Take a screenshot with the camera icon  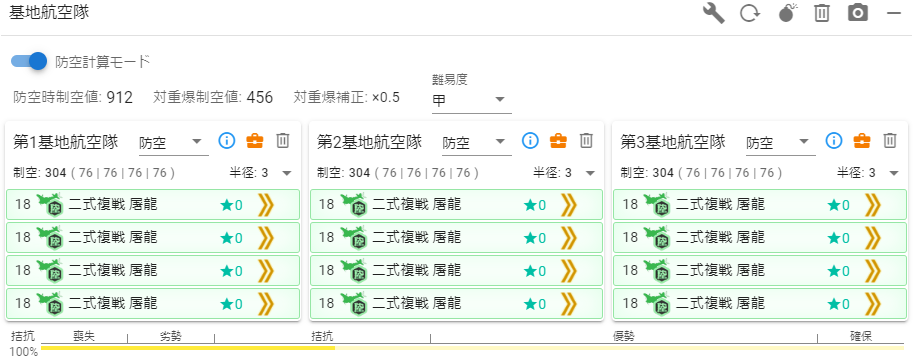858,13
